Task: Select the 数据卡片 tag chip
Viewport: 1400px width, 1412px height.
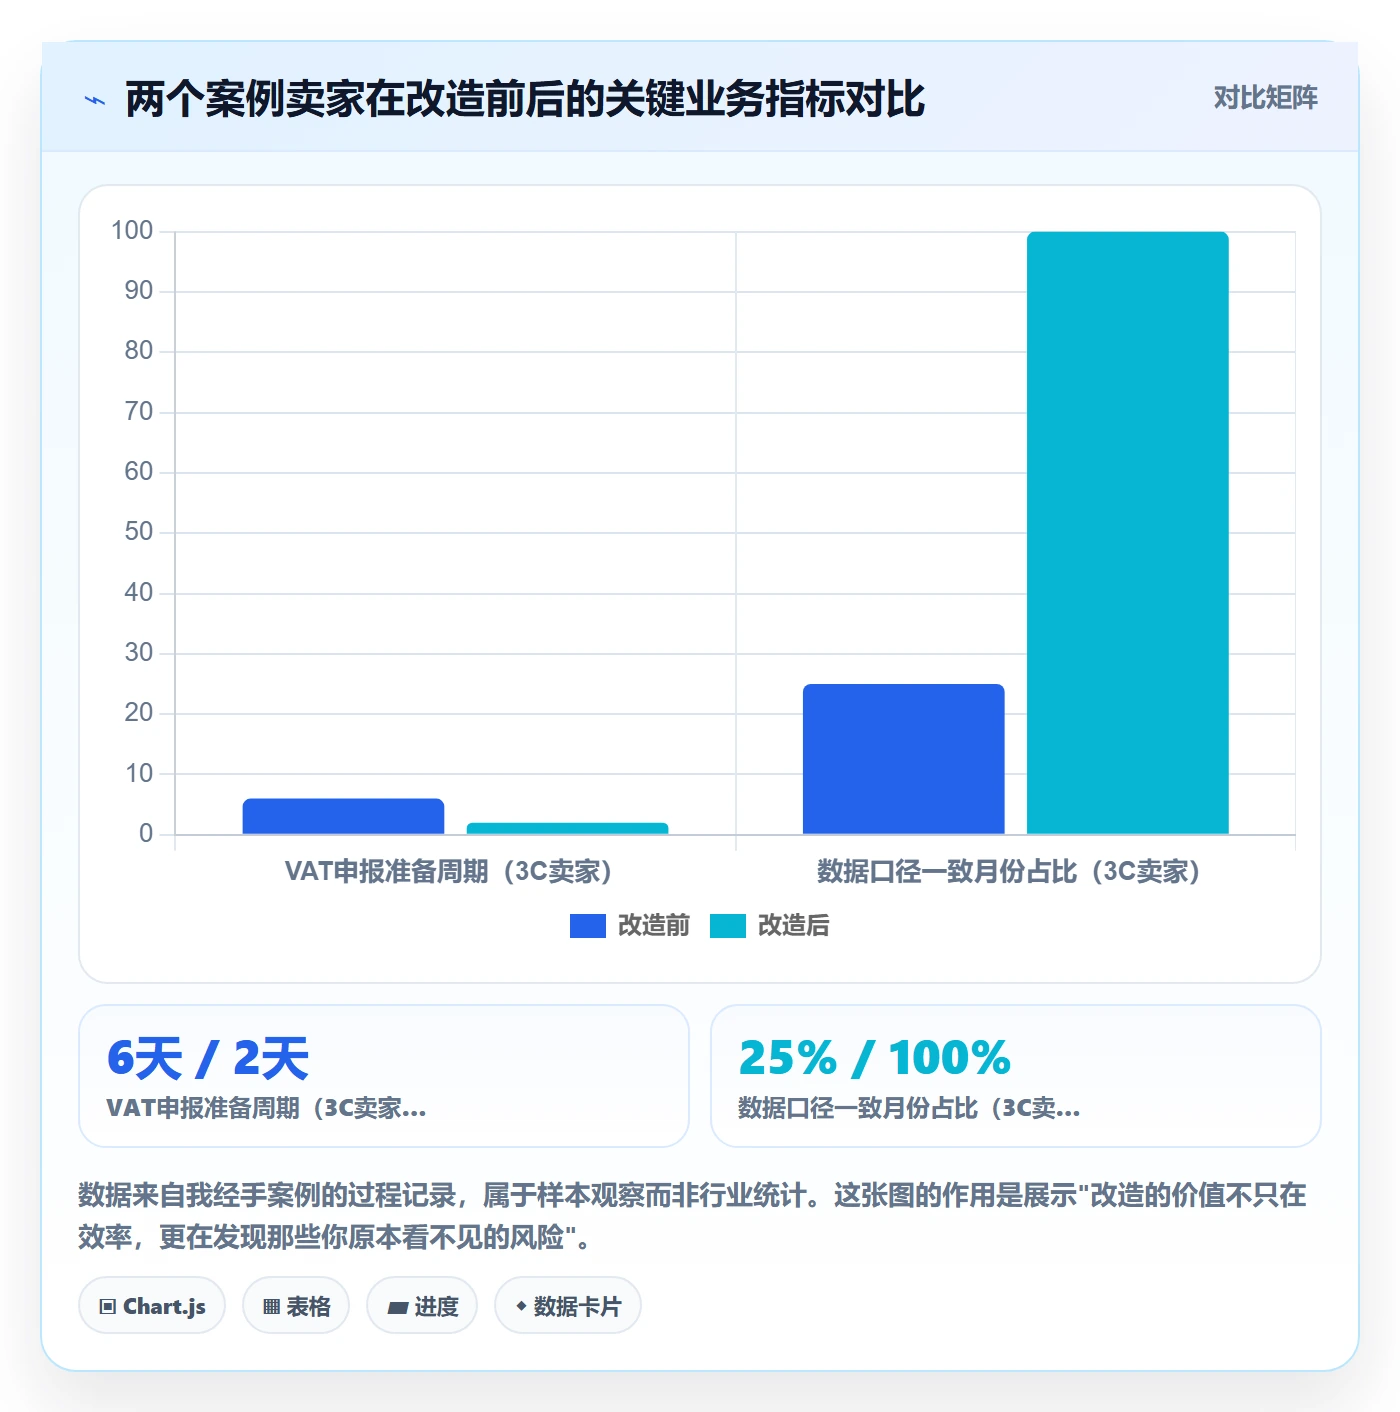Action: point(568,1306)
